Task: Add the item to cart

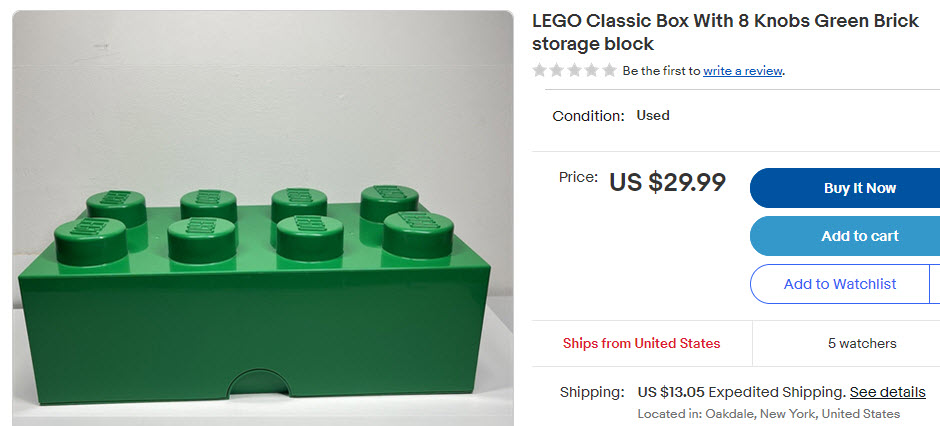Action: (x=845, y=236)
